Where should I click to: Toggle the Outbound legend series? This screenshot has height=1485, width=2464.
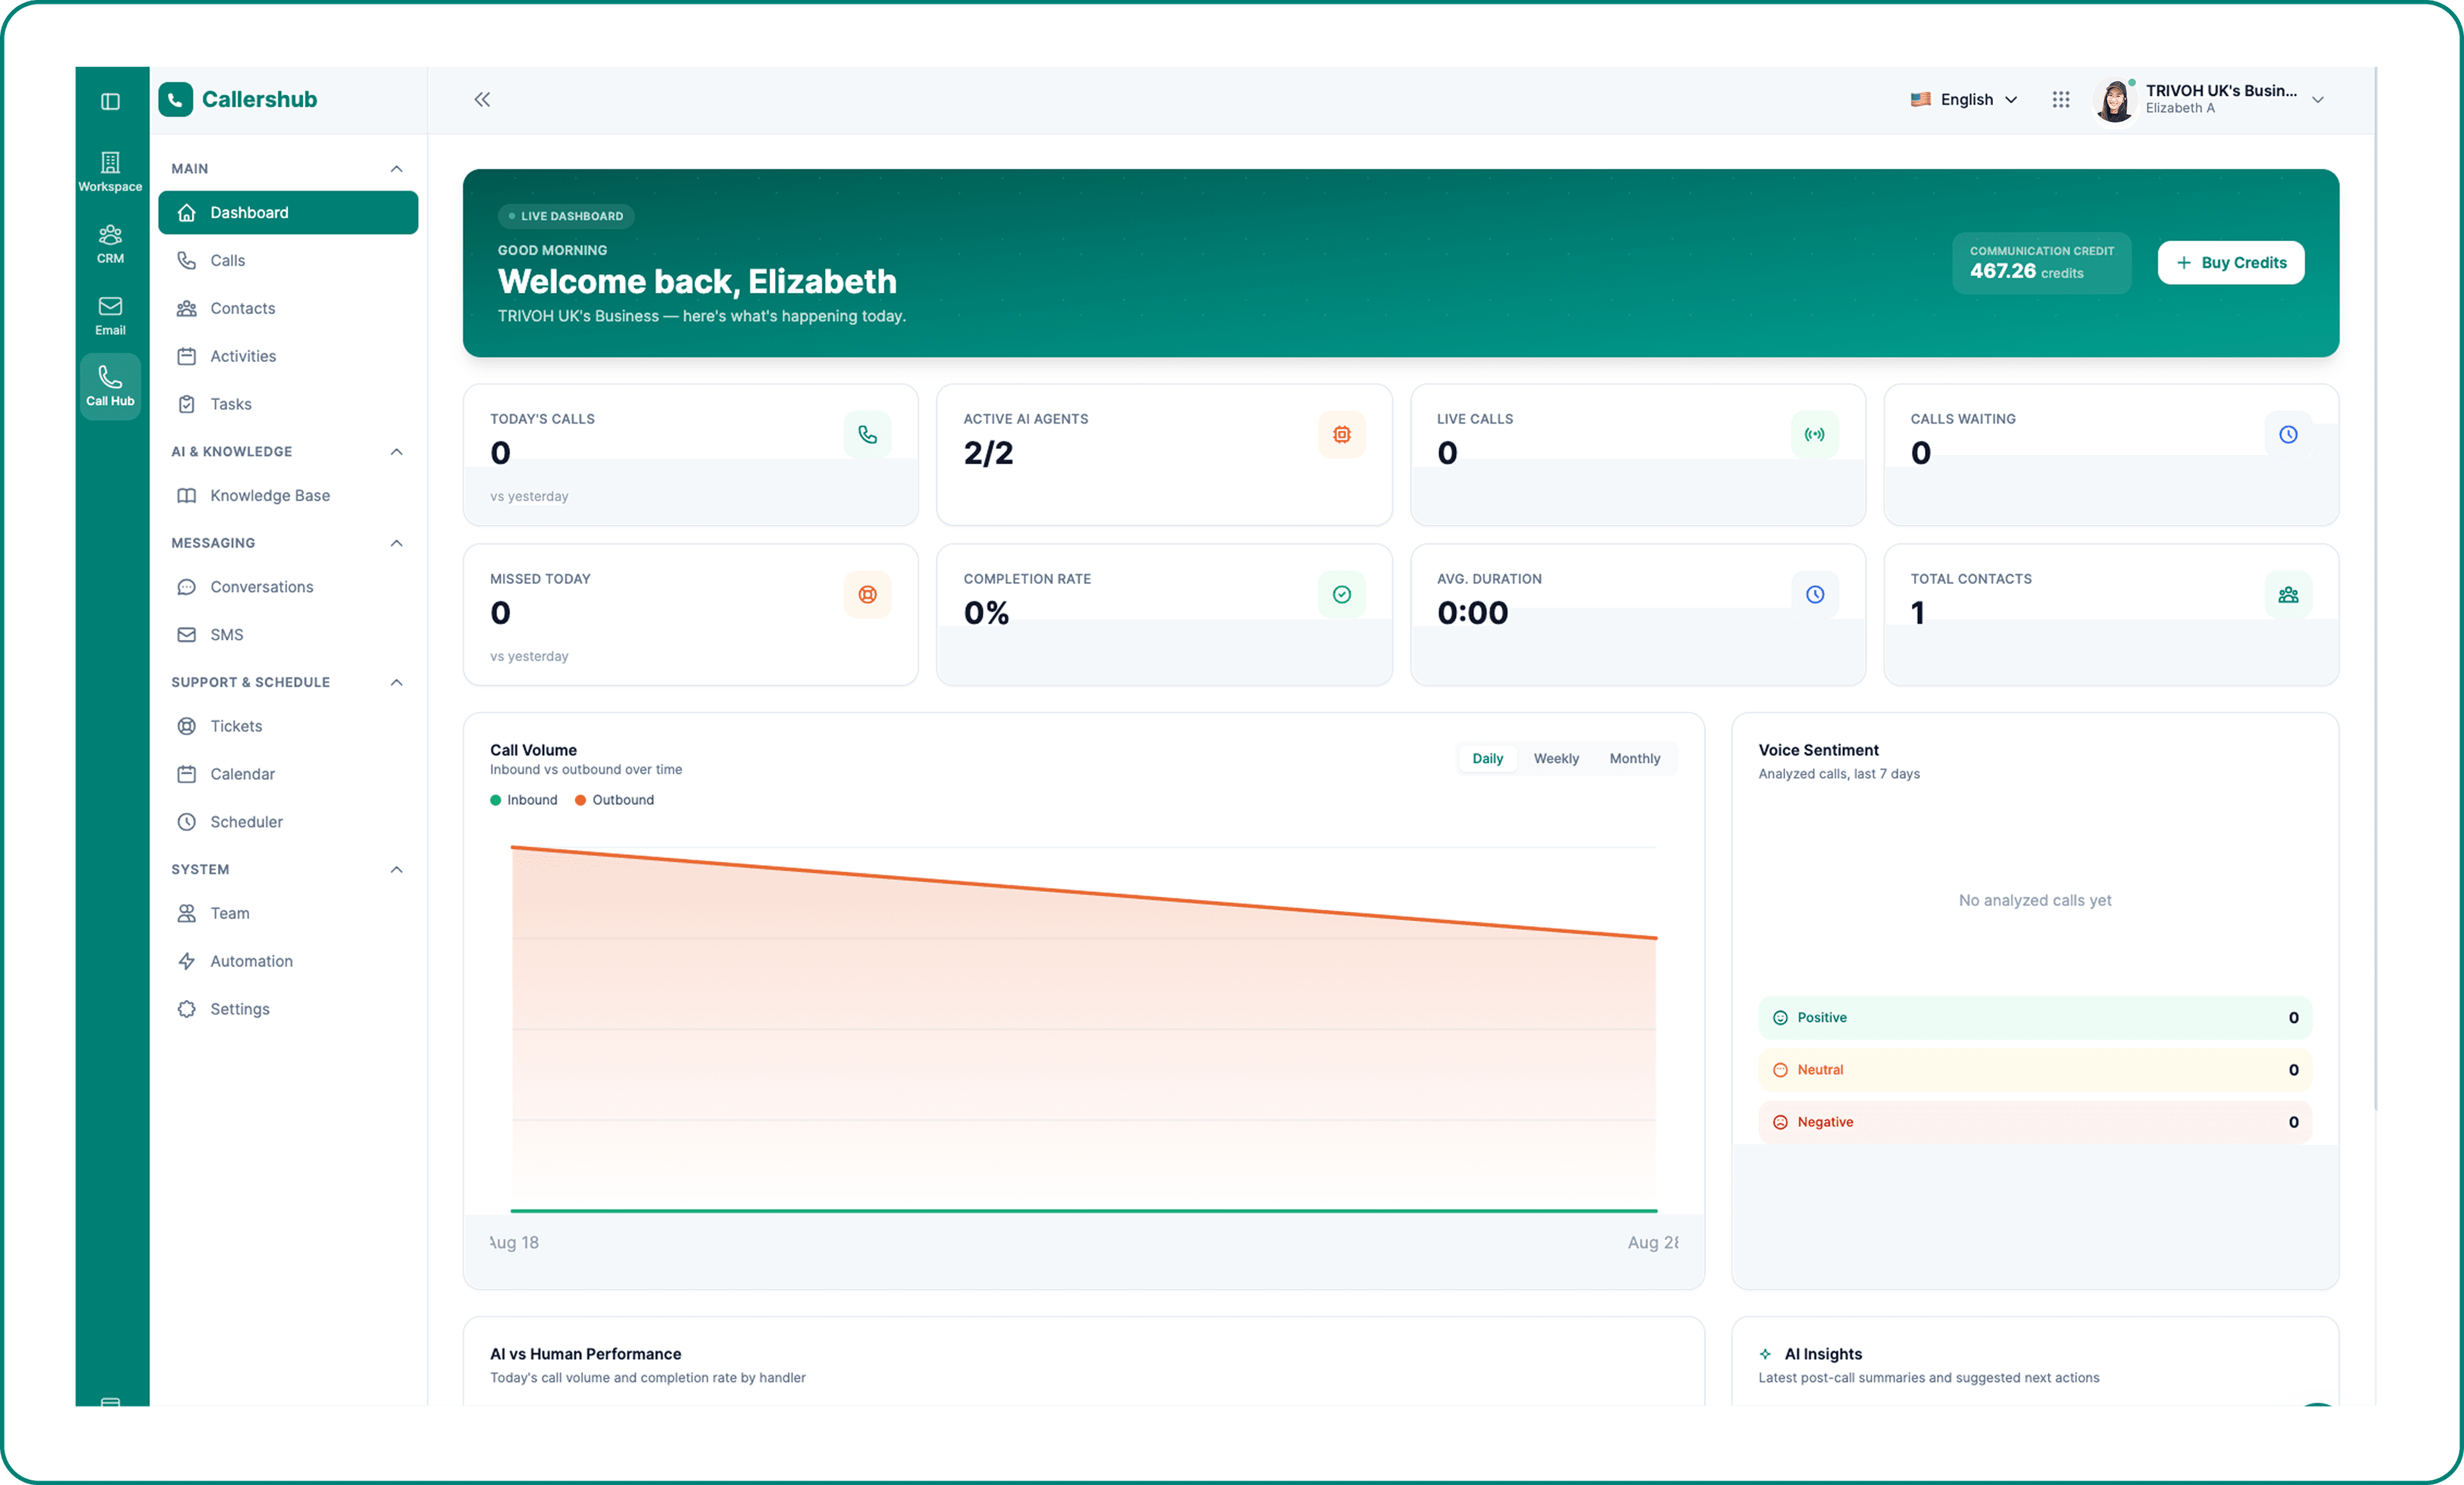pyautogui.click(x=614, y=799)
